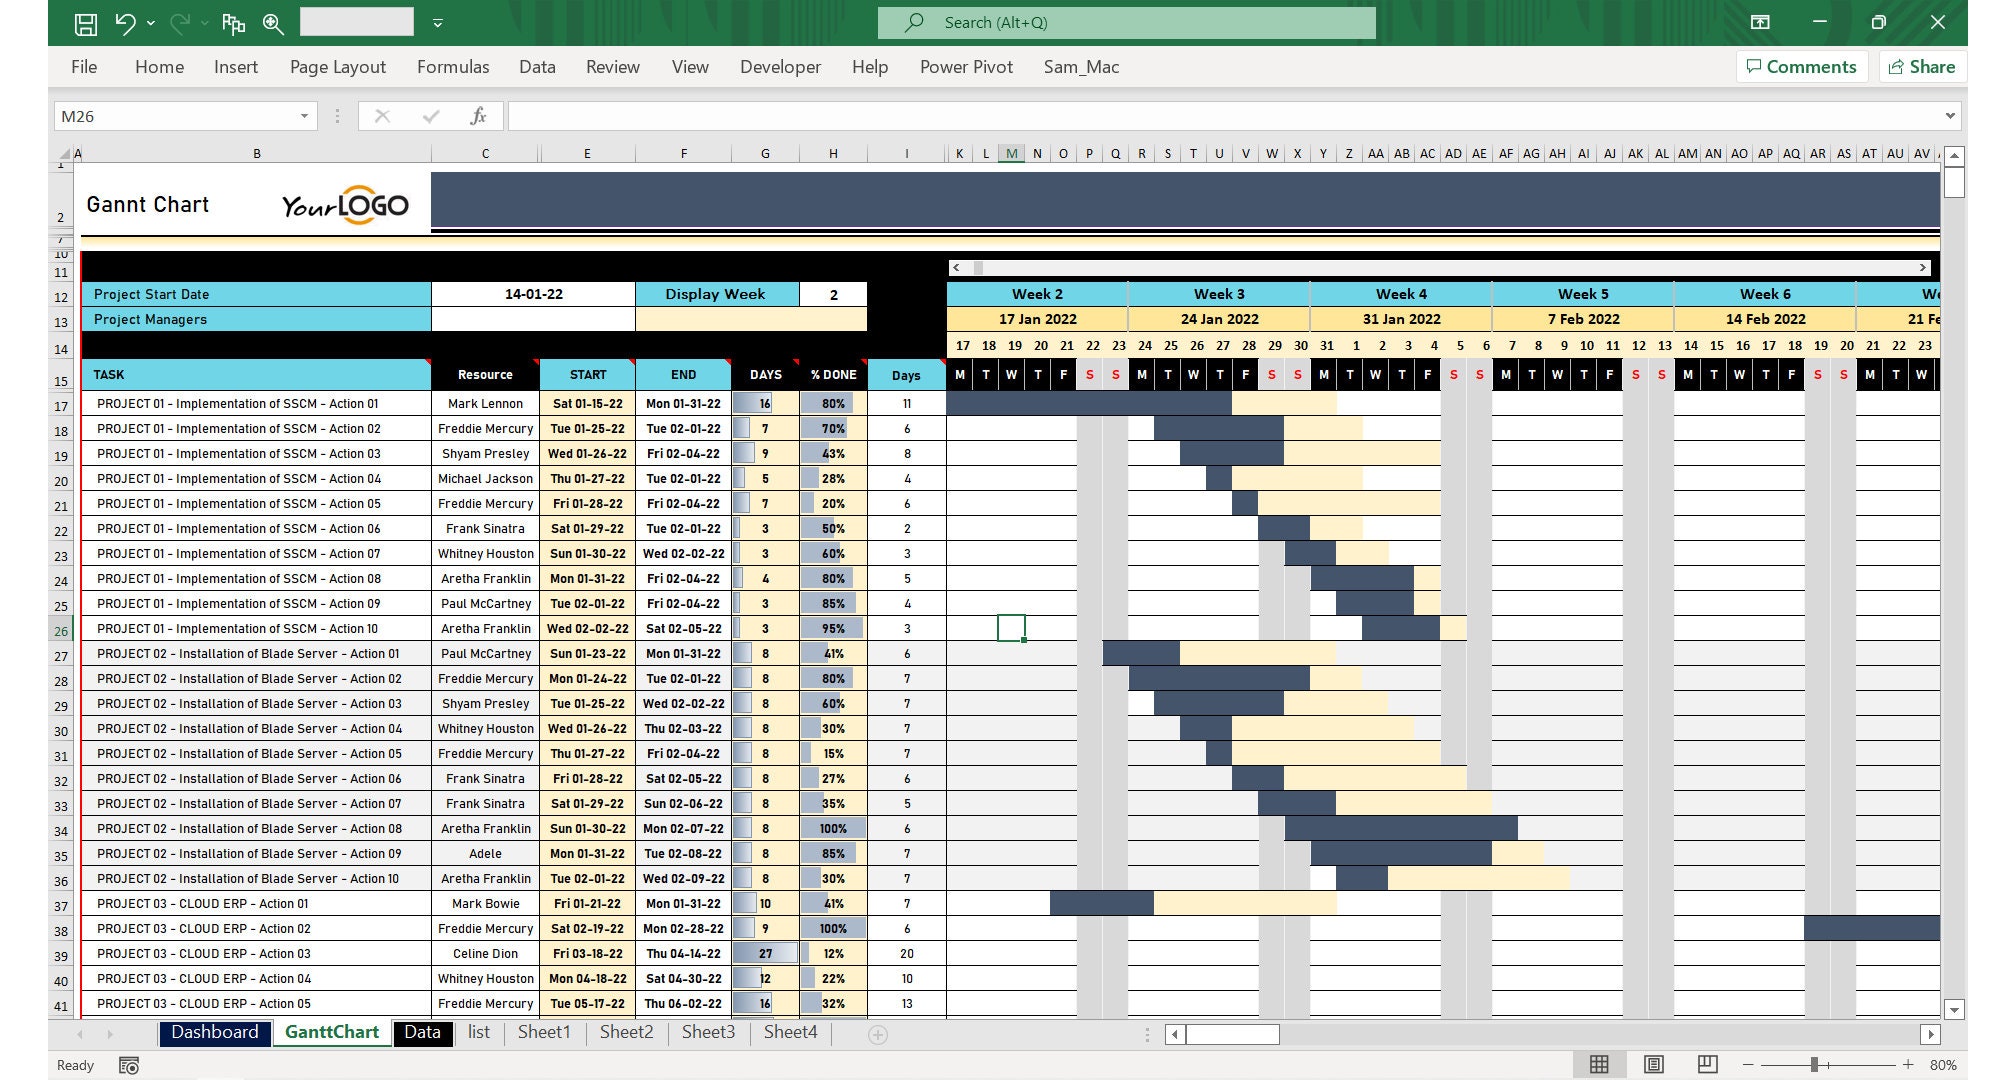This screenshot has height=1080, width=2012.
Task: Click the Save icon on Quick Access Toolbar
Action: click(x=86, y=21)
